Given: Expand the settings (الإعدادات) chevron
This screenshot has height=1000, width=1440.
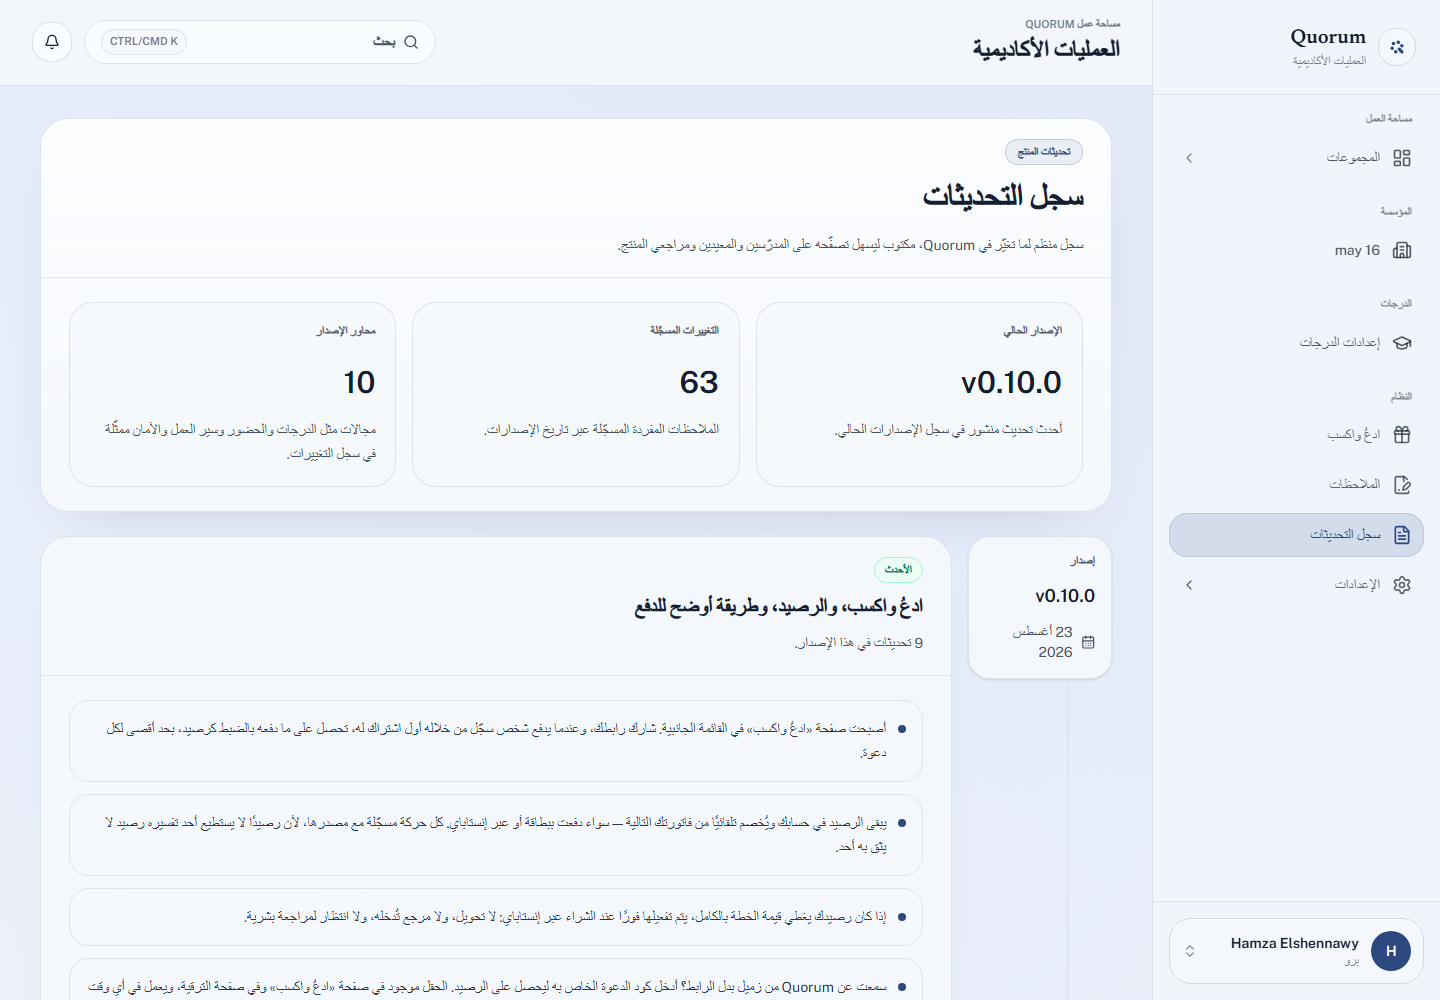Looking at the screenshot, I should [x=1189, y=585].
